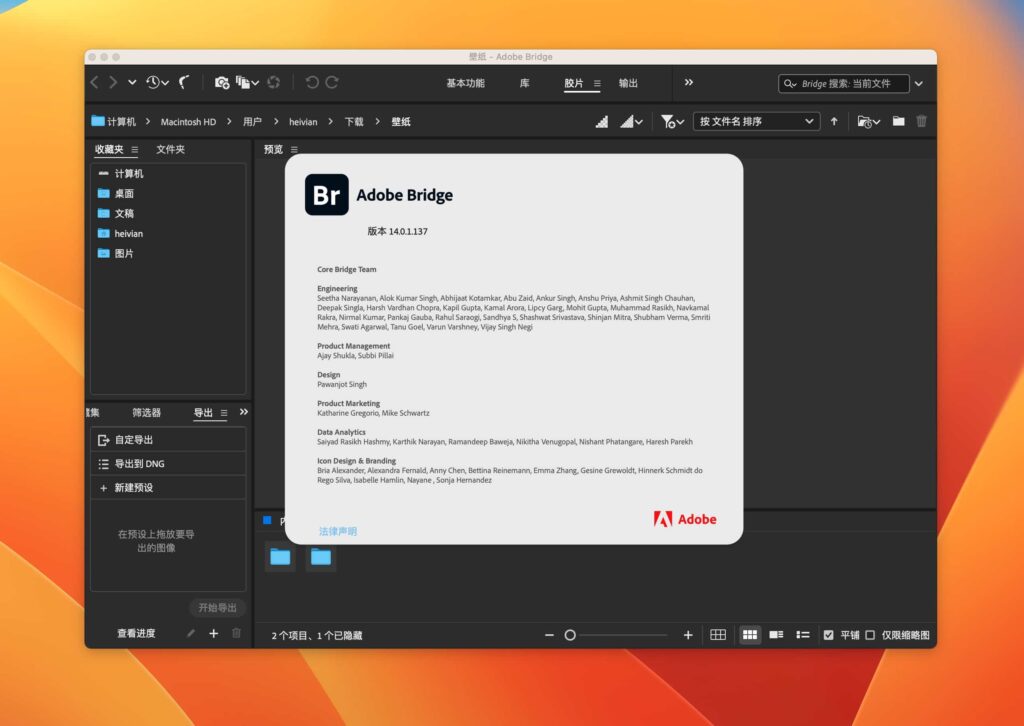Expand the Bridge search scope dropdown
1024x726 pixels.
(918, 83)
